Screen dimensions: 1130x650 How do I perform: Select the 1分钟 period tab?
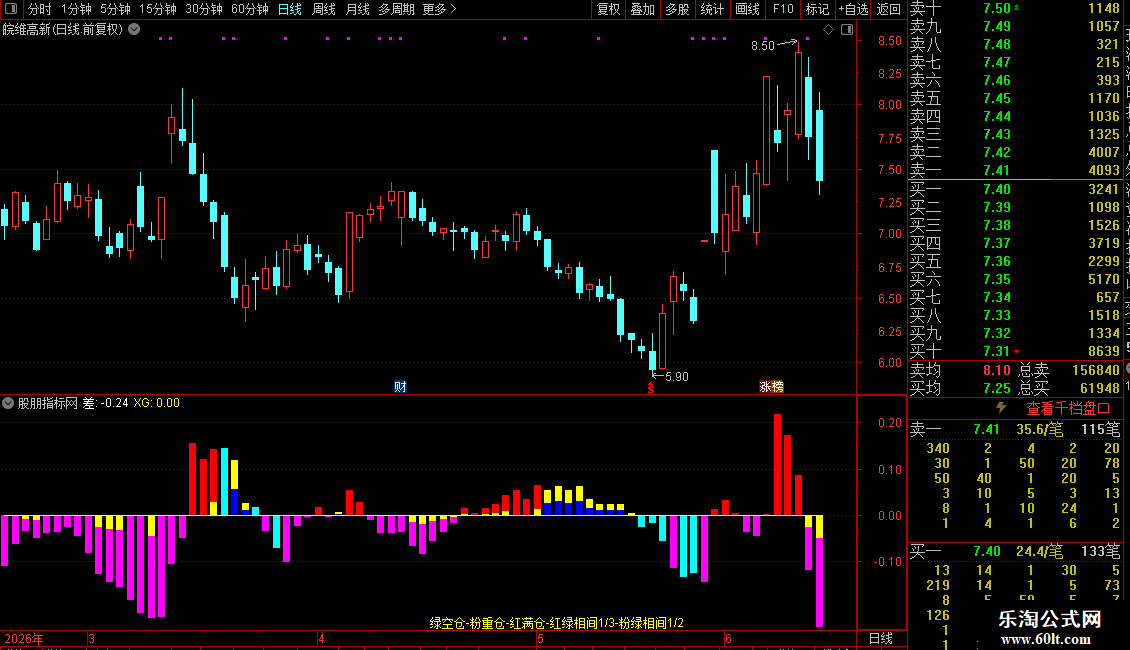(x=76, y=9)
